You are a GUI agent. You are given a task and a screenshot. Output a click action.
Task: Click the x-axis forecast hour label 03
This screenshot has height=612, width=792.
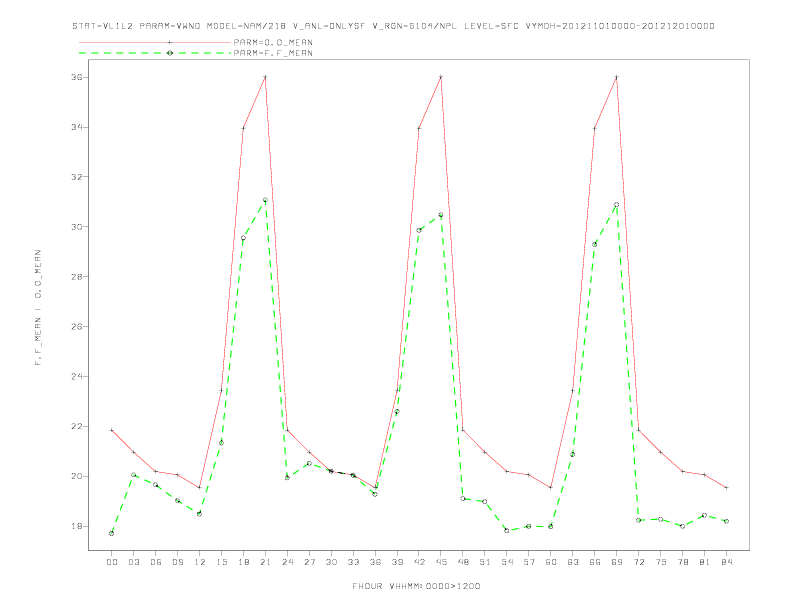133,562
